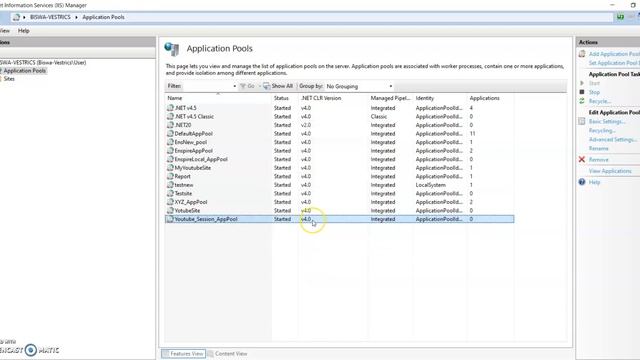The image size is (640, 360).
Task: Click View Applications link
Action: pyautogui.click(x=610, y=171)
